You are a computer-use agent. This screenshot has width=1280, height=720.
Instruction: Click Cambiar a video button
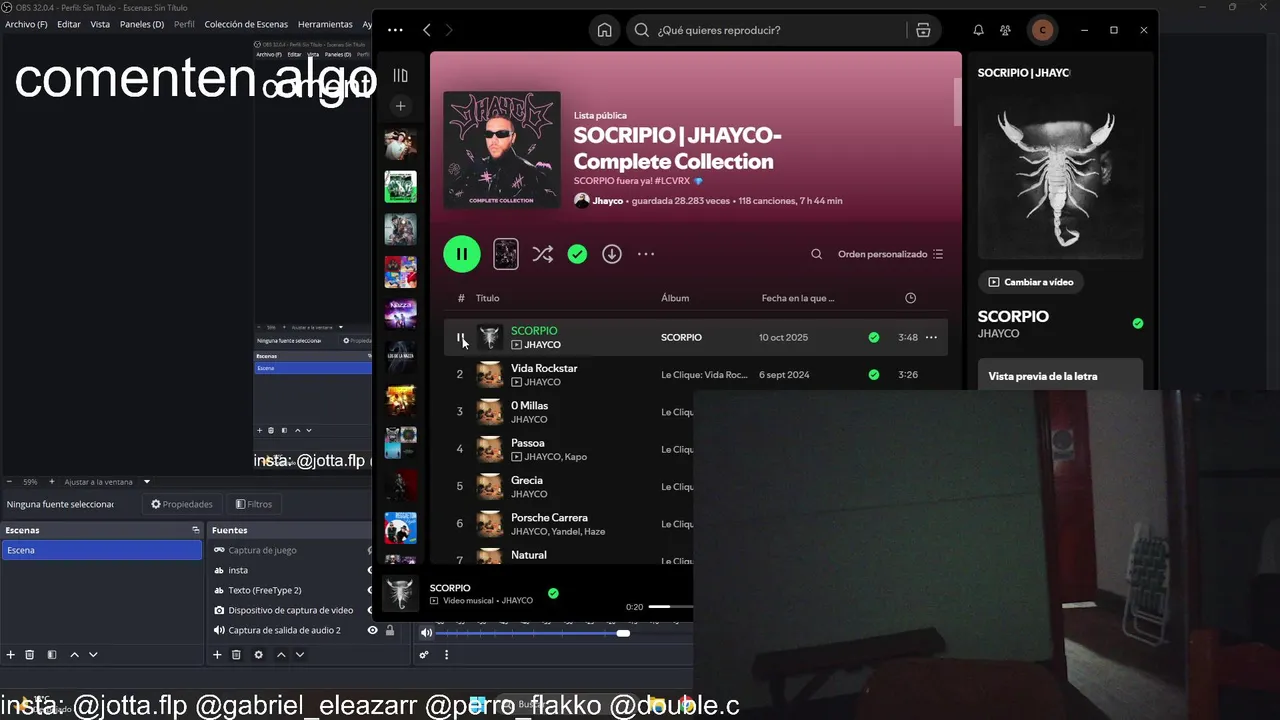(1030, 282)
